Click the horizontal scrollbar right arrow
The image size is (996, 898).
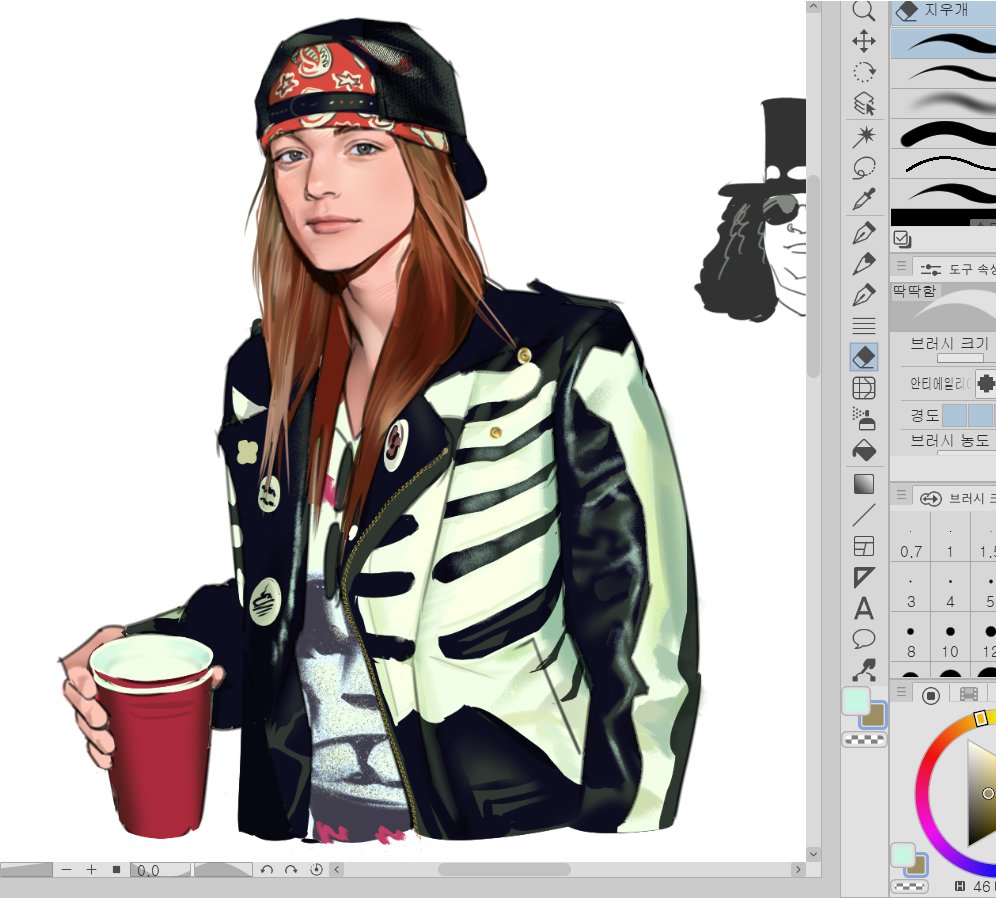point(798,869)
